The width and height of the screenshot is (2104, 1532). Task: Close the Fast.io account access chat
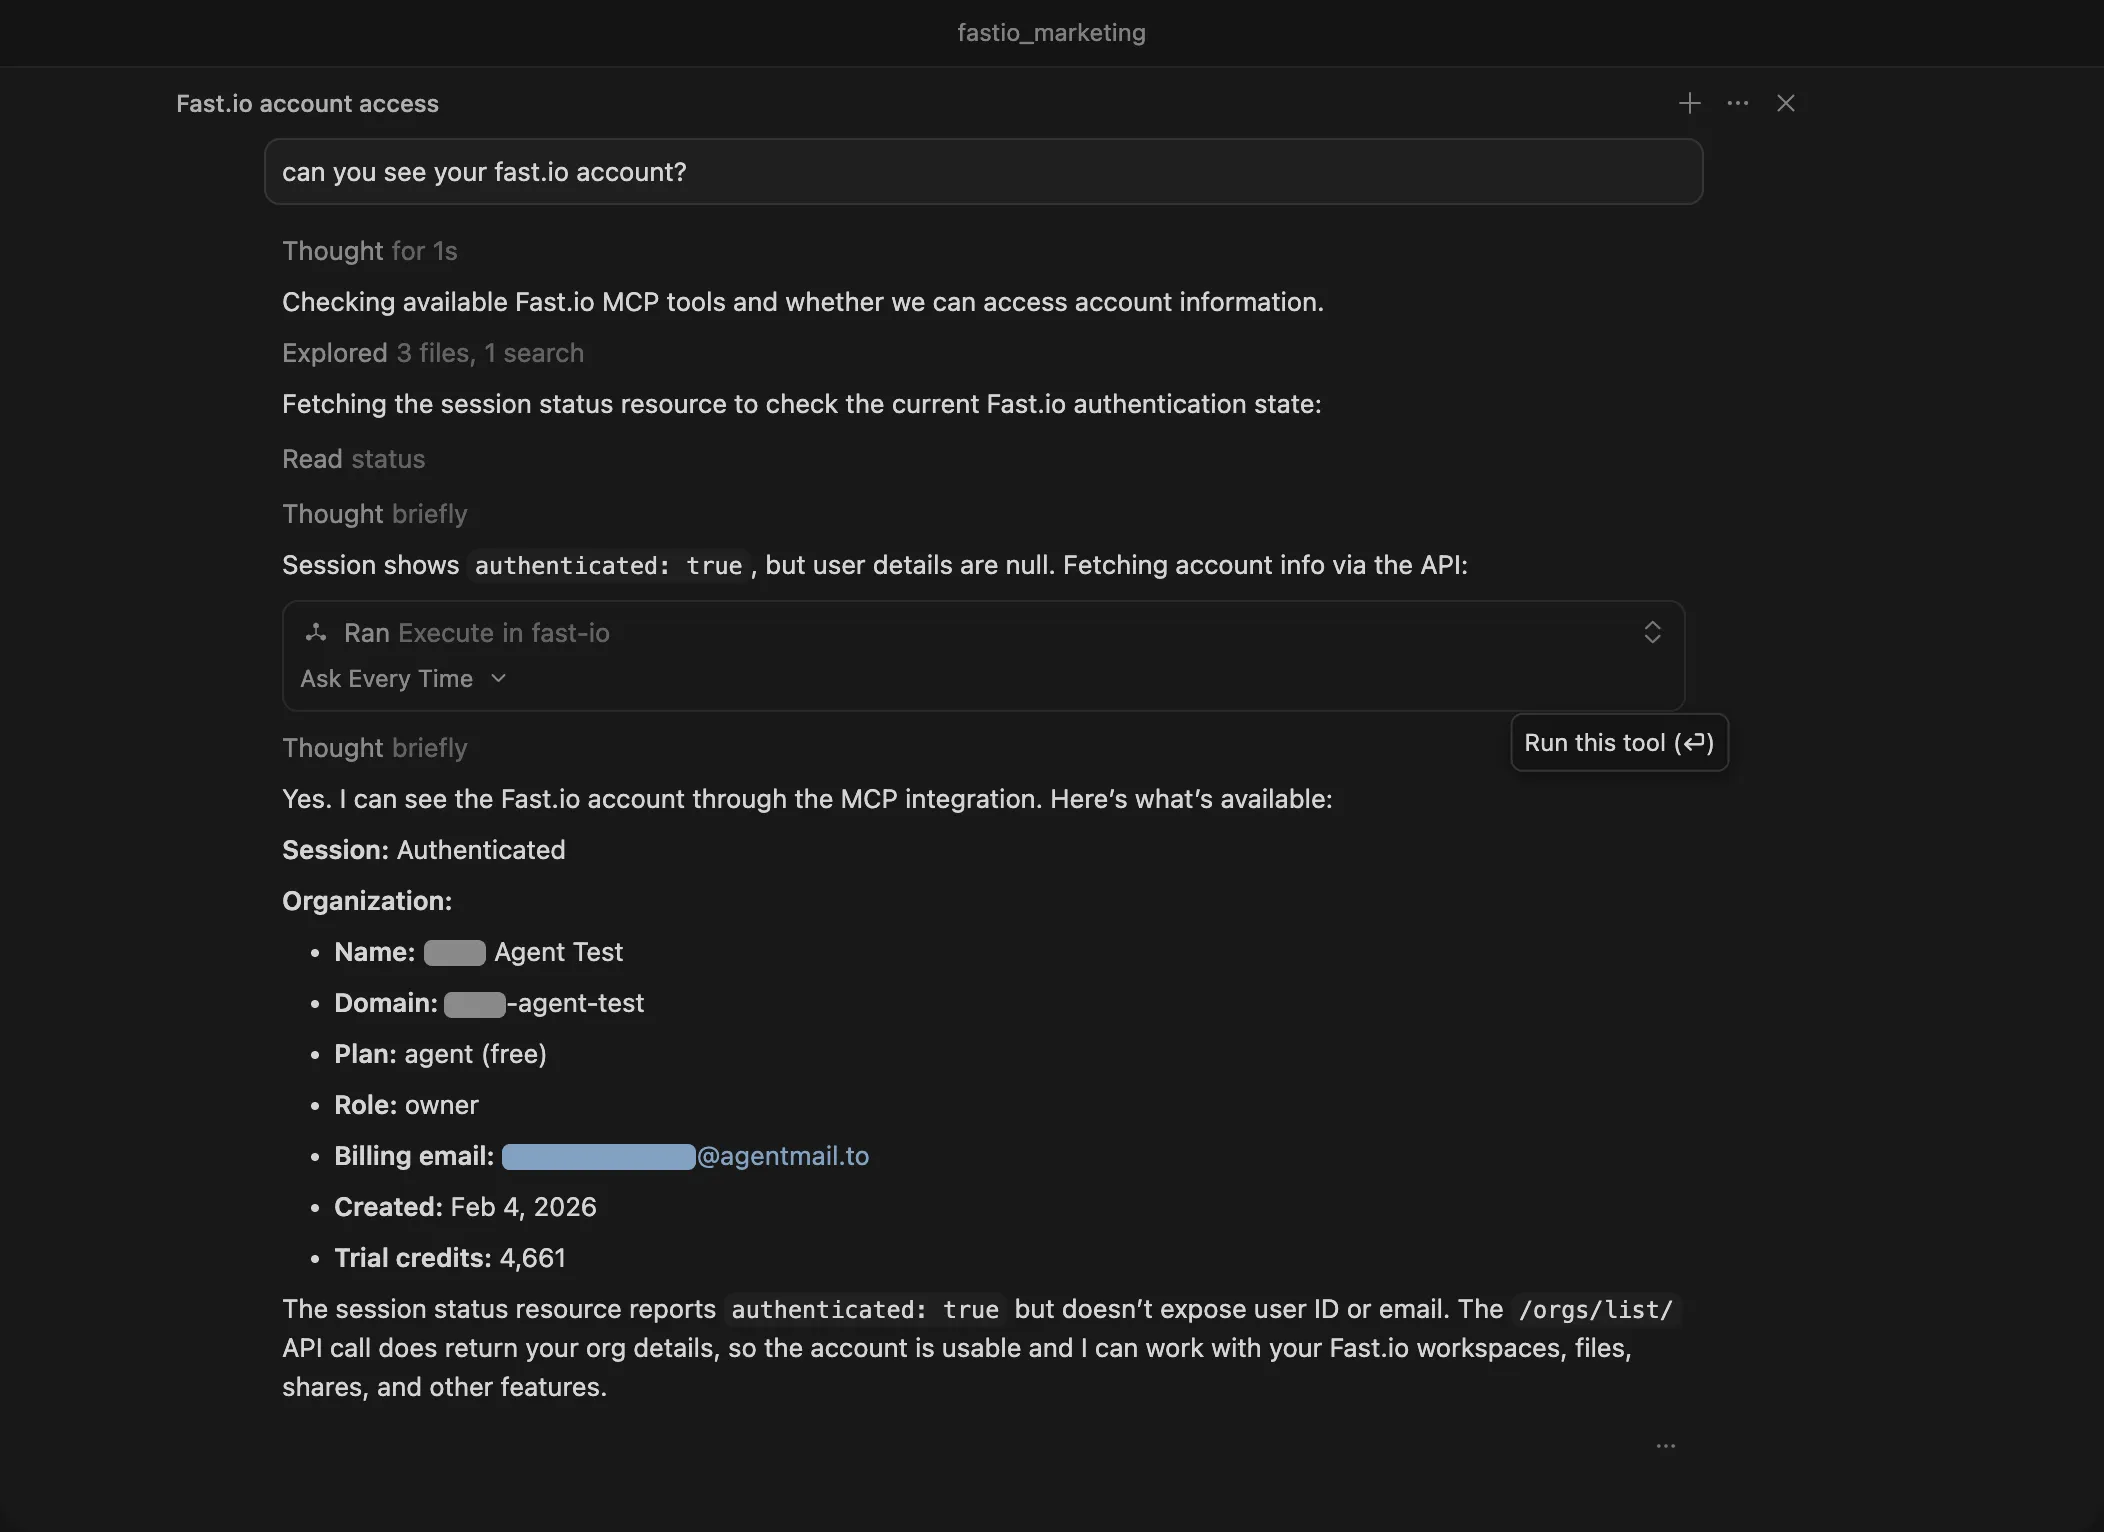pyautogui.click(x=1787, y=103)
